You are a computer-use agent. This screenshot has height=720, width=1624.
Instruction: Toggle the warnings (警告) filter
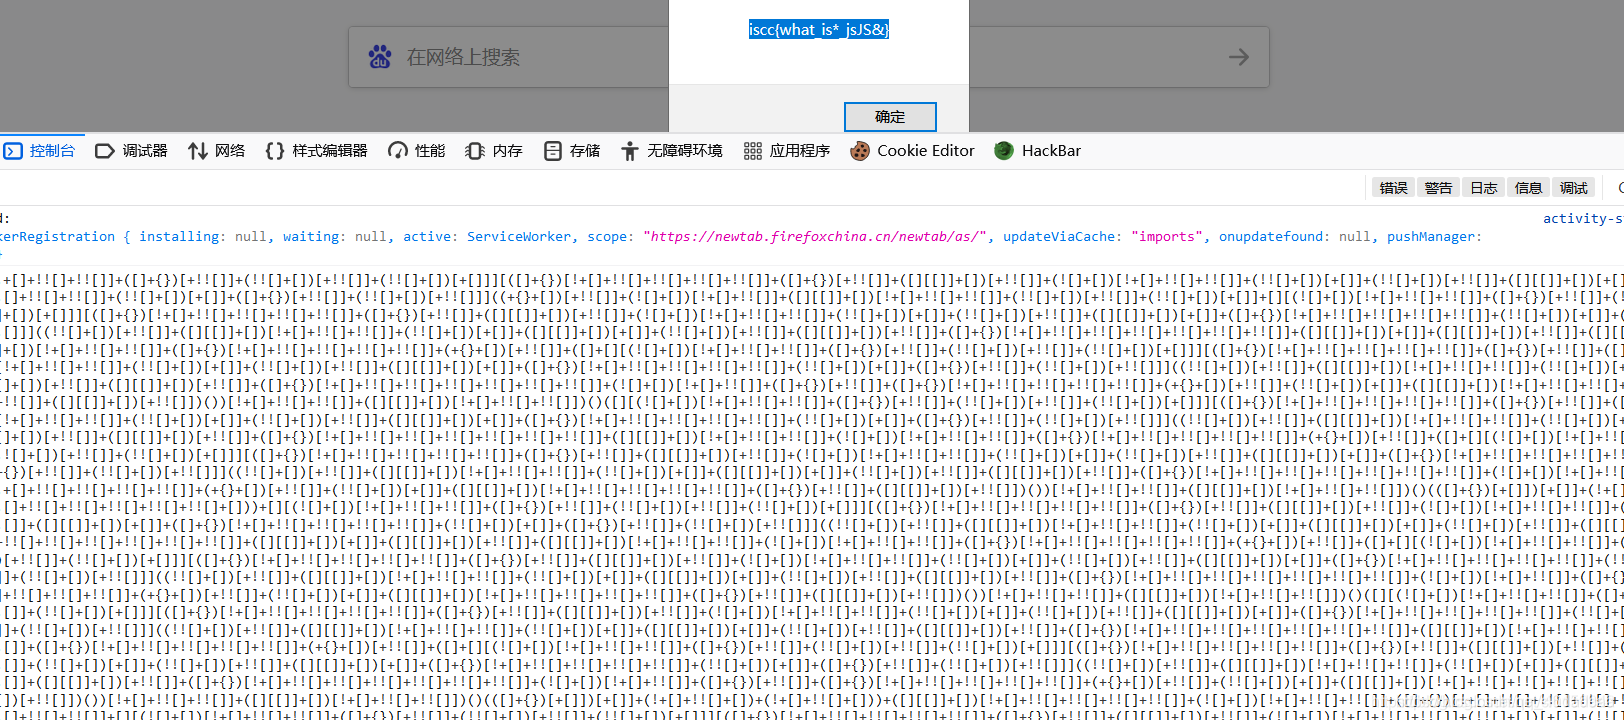coord(1438,188)
